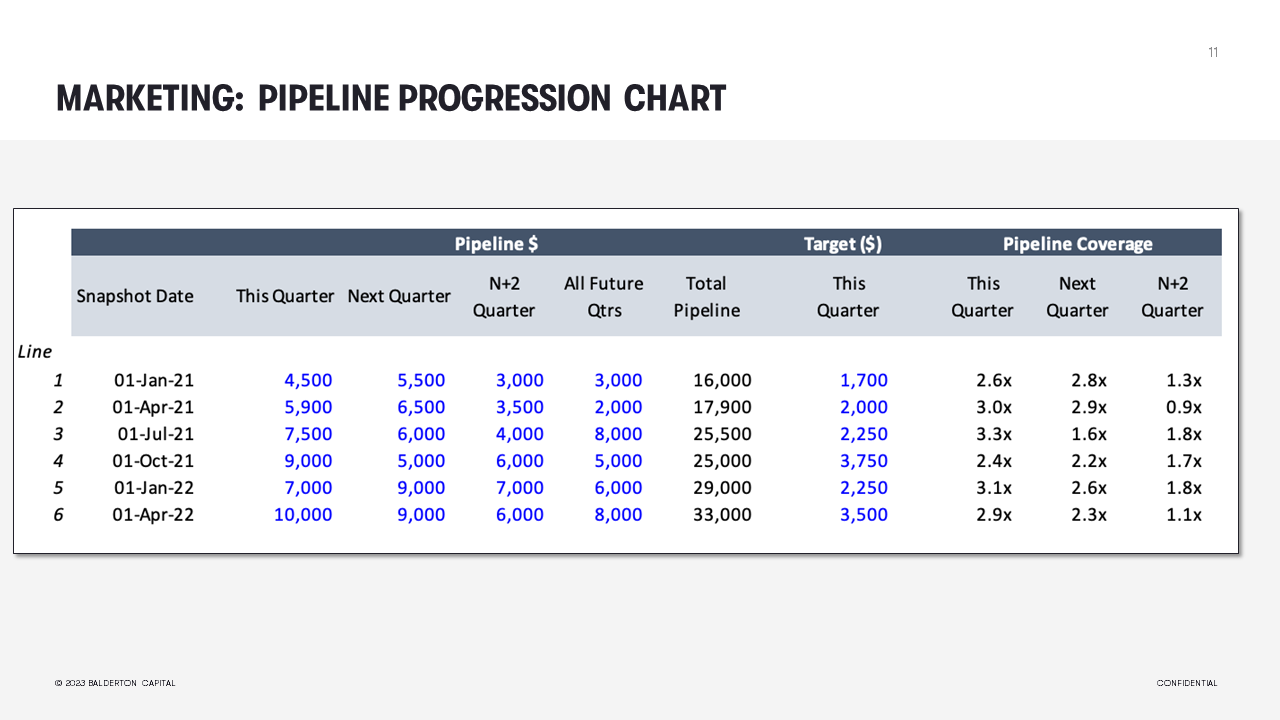
Task: Select the 3.3x coverage value
Action: point(994,433)
